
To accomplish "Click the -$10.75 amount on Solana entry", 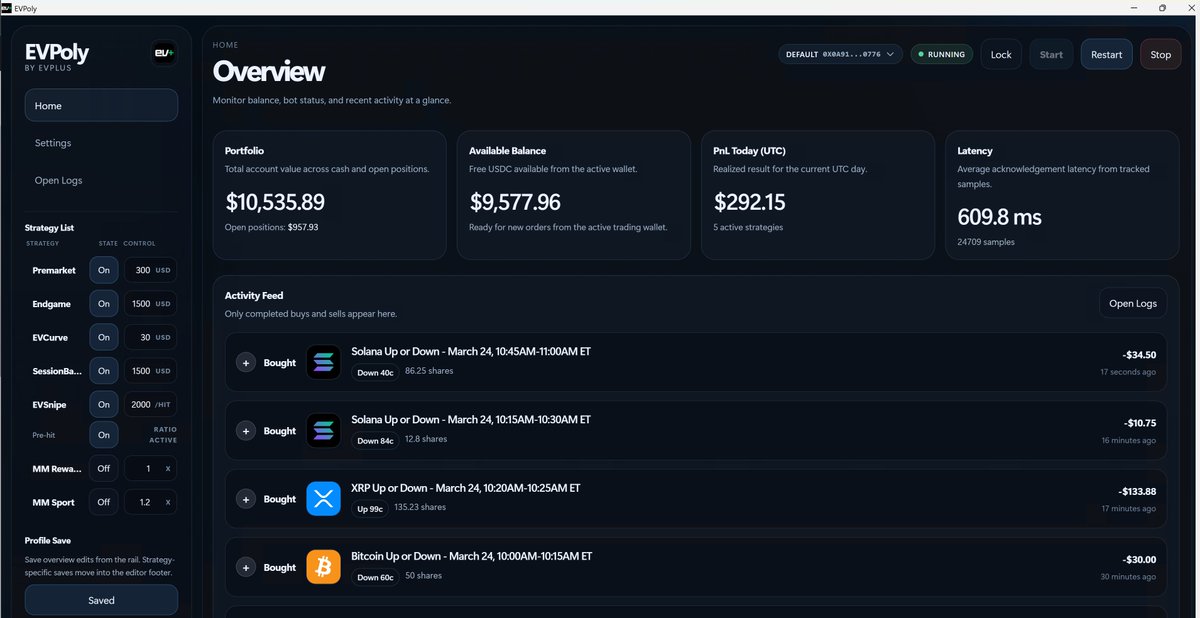I will [x=1139, y=423].
